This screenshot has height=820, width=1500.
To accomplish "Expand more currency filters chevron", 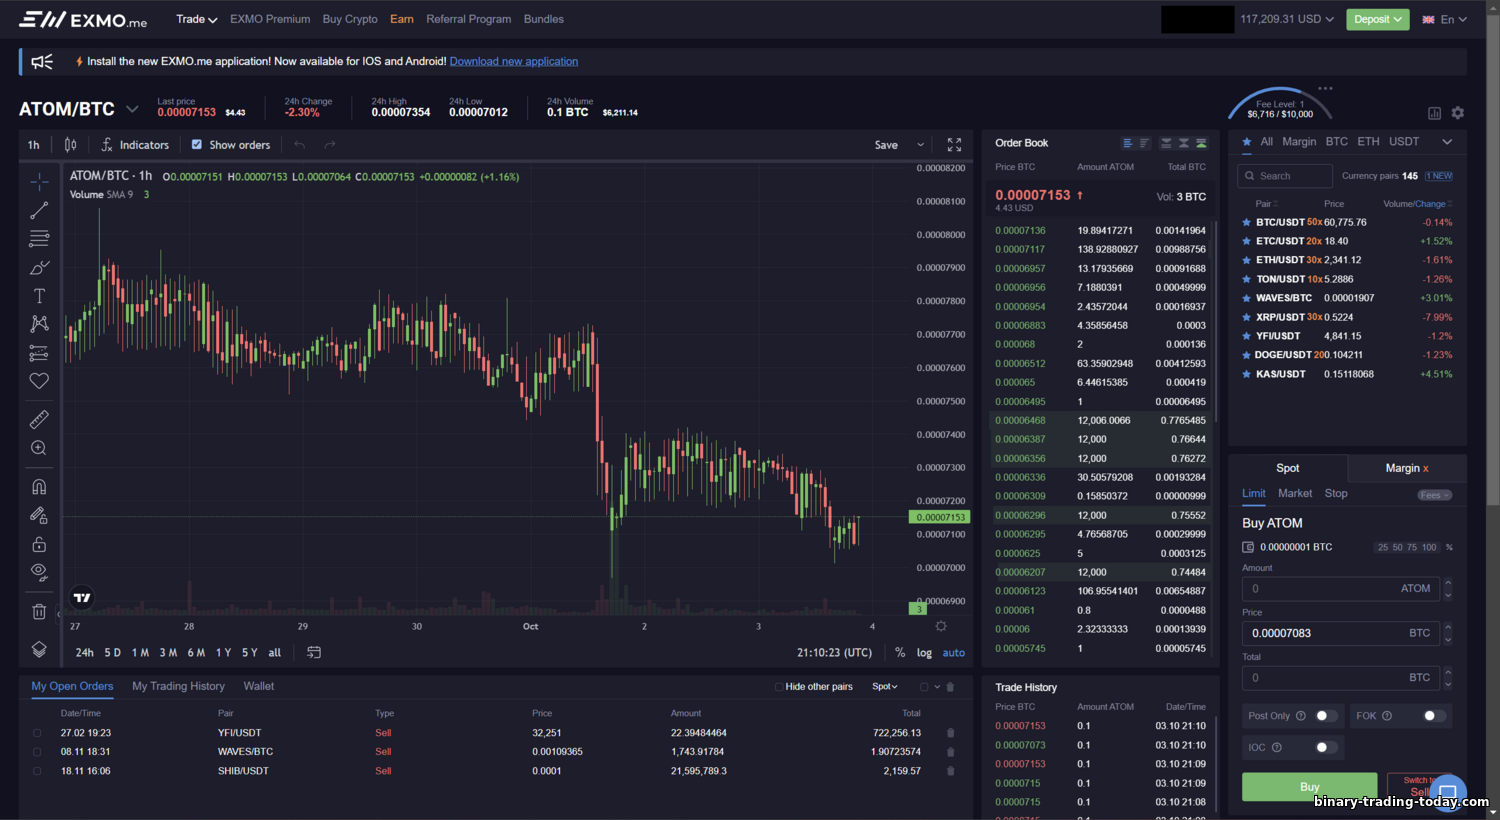I will click(1447, 142).
